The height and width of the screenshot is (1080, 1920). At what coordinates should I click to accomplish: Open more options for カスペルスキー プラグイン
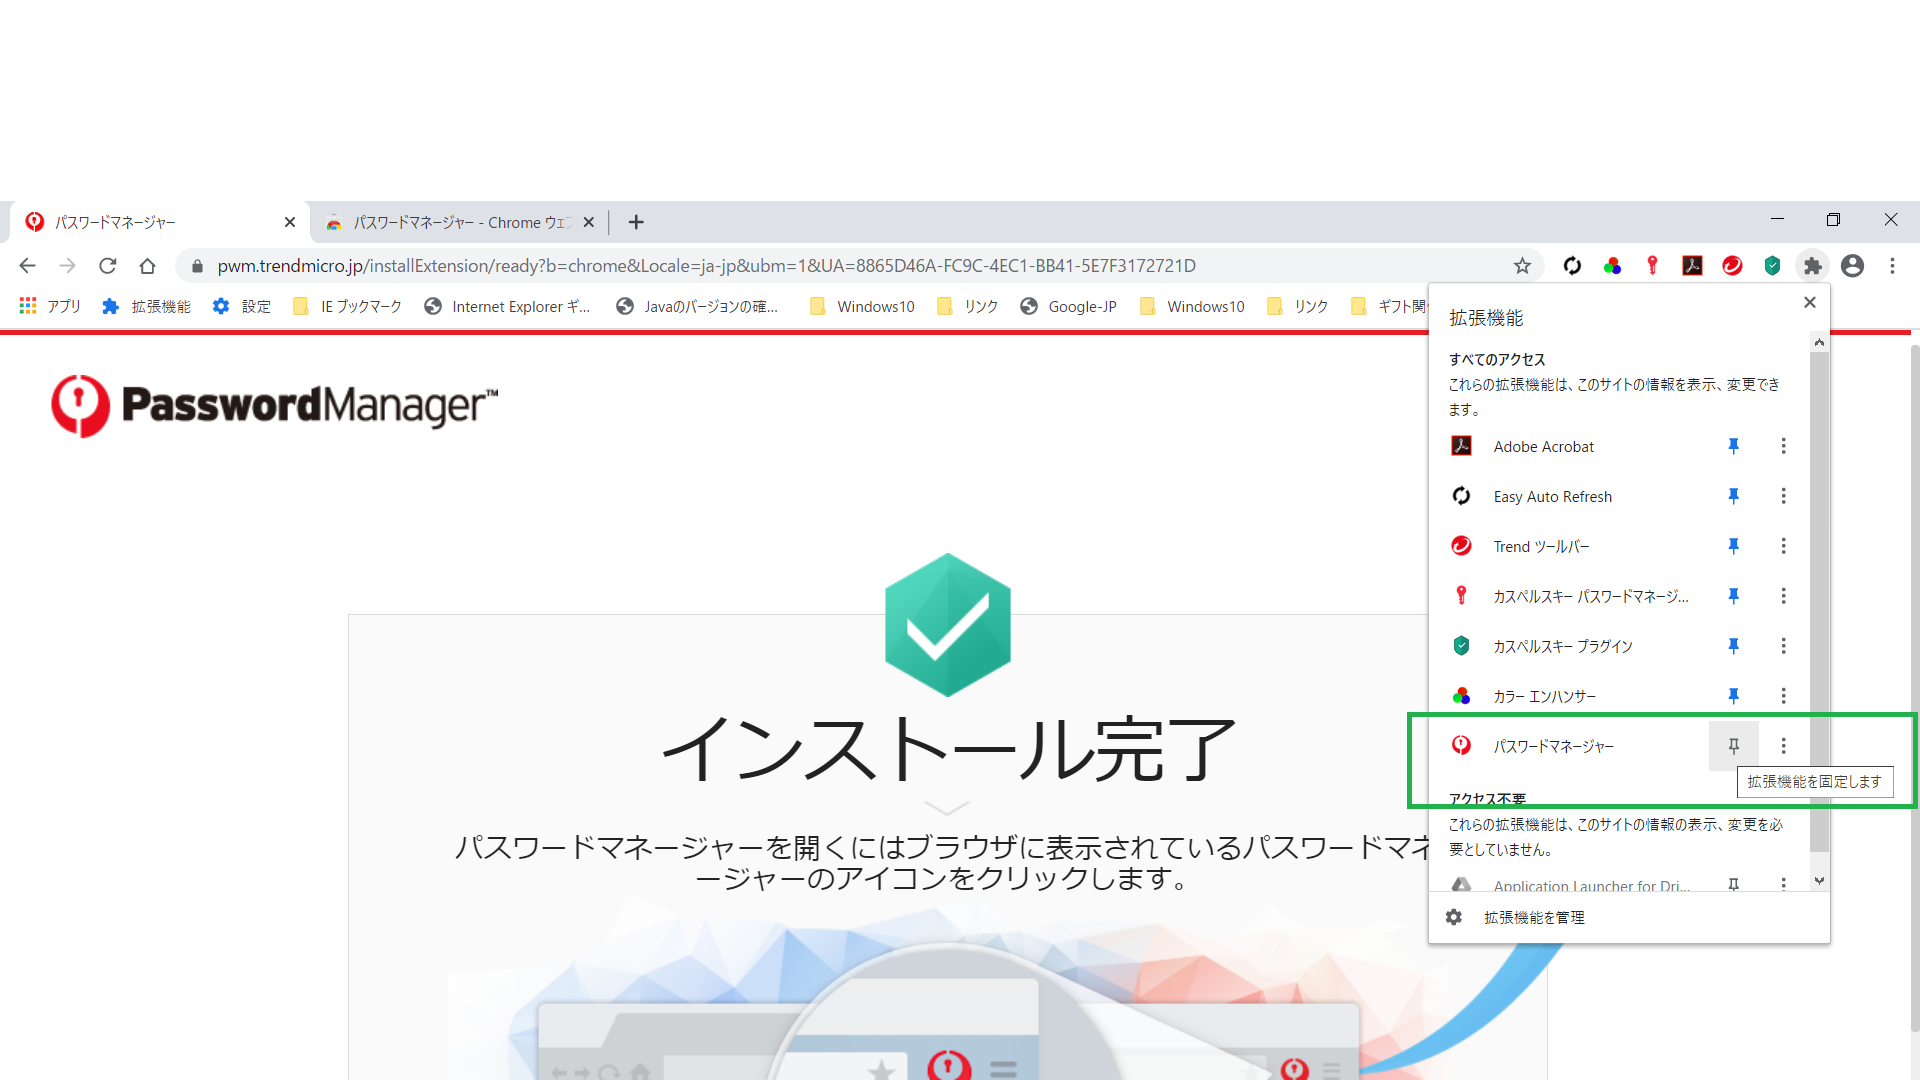coord(1783,646)
